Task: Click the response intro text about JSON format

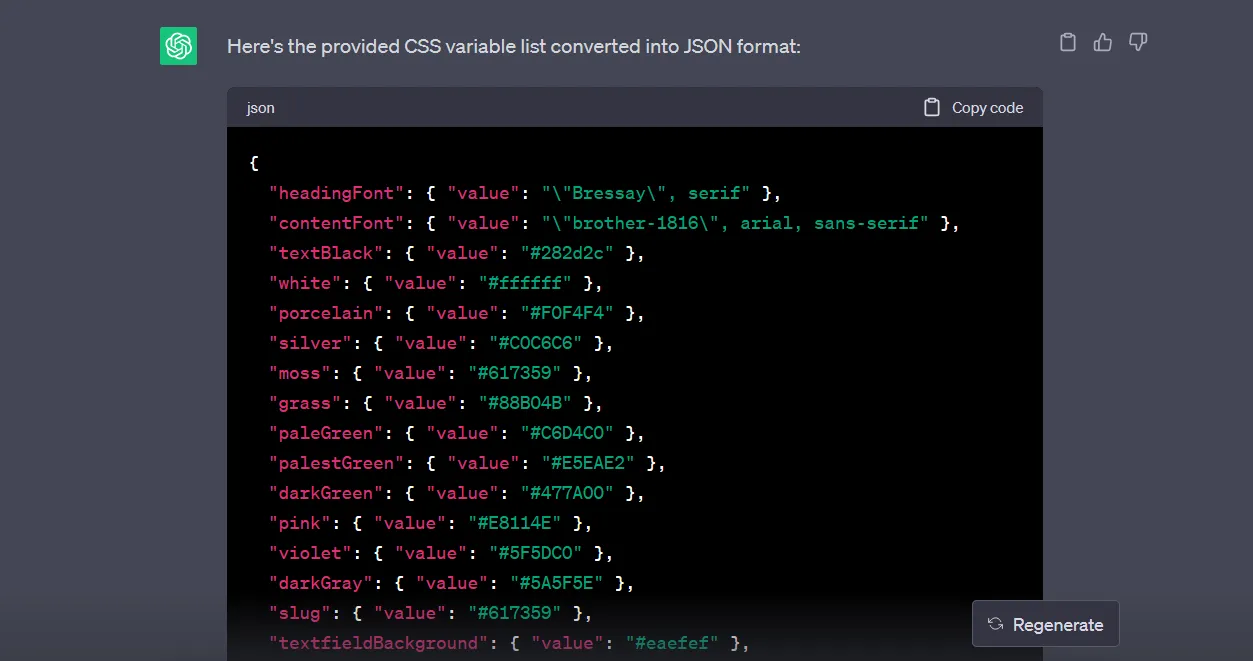Action: click(513, 46)
